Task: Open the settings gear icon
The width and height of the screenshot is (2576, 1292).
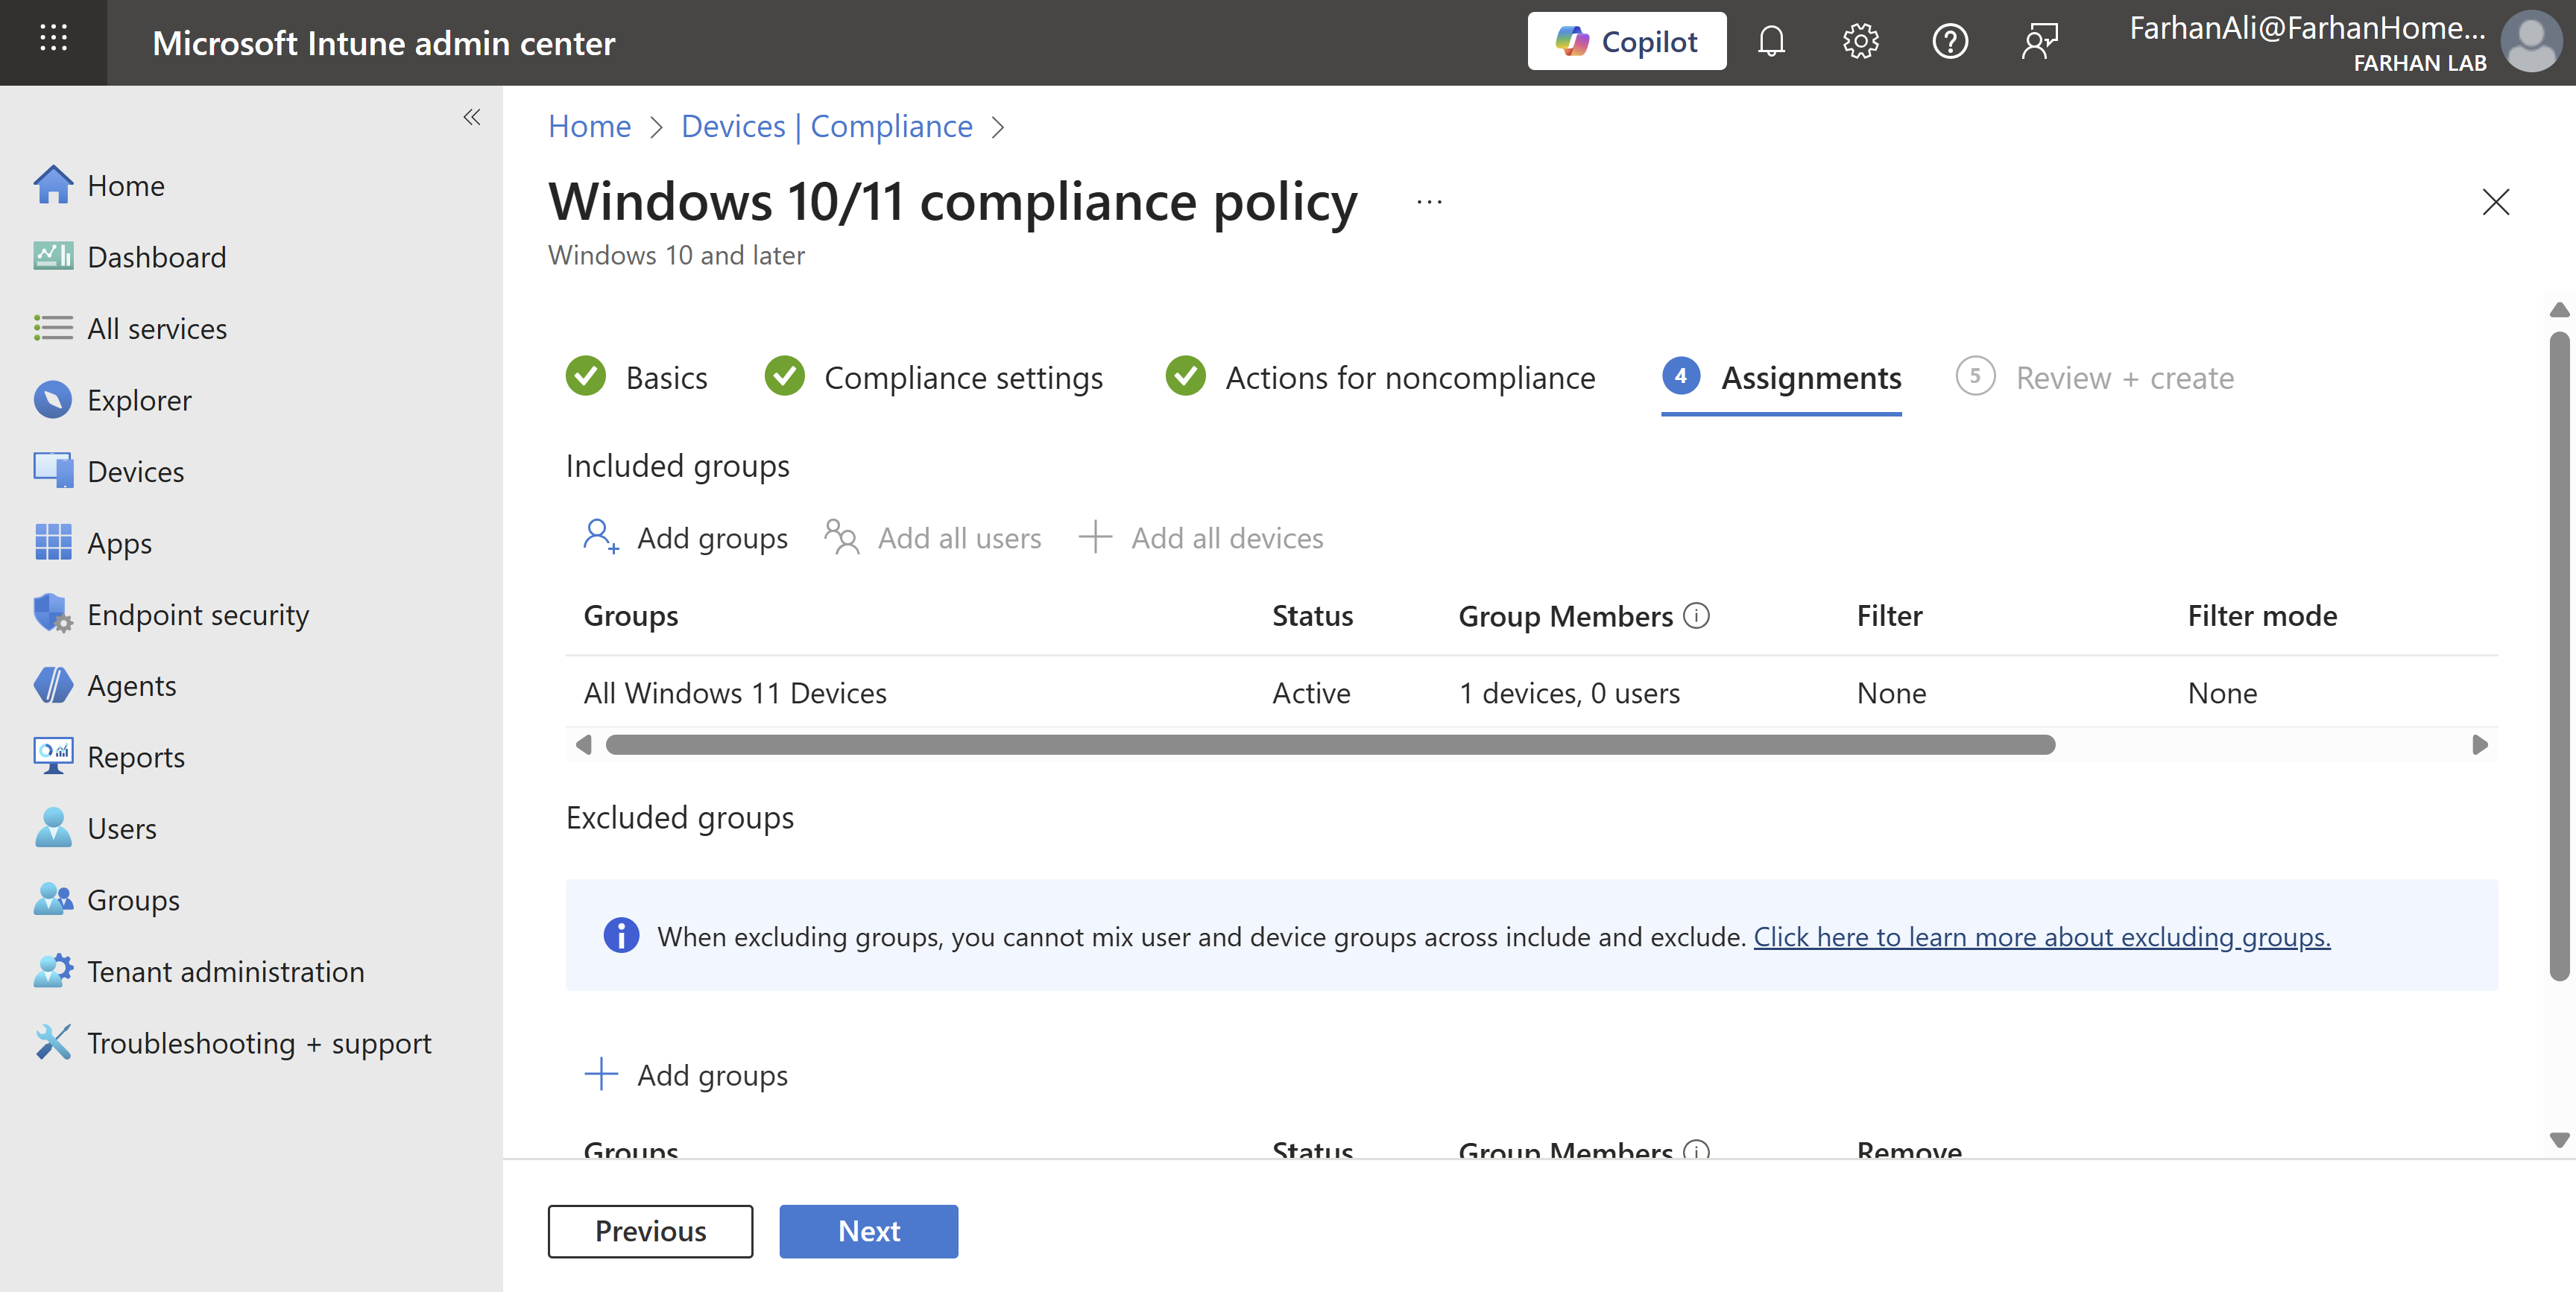Action: click(x=1860, y=42)
